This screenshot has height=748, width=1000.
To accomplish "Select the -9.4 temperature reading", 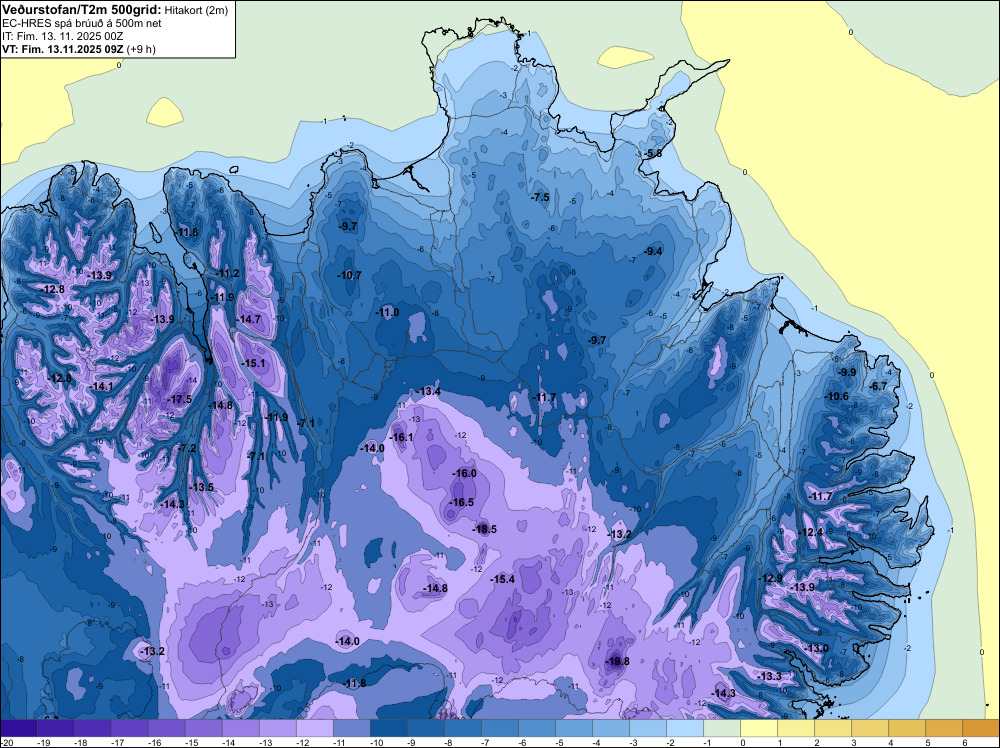I will point(652,251).
